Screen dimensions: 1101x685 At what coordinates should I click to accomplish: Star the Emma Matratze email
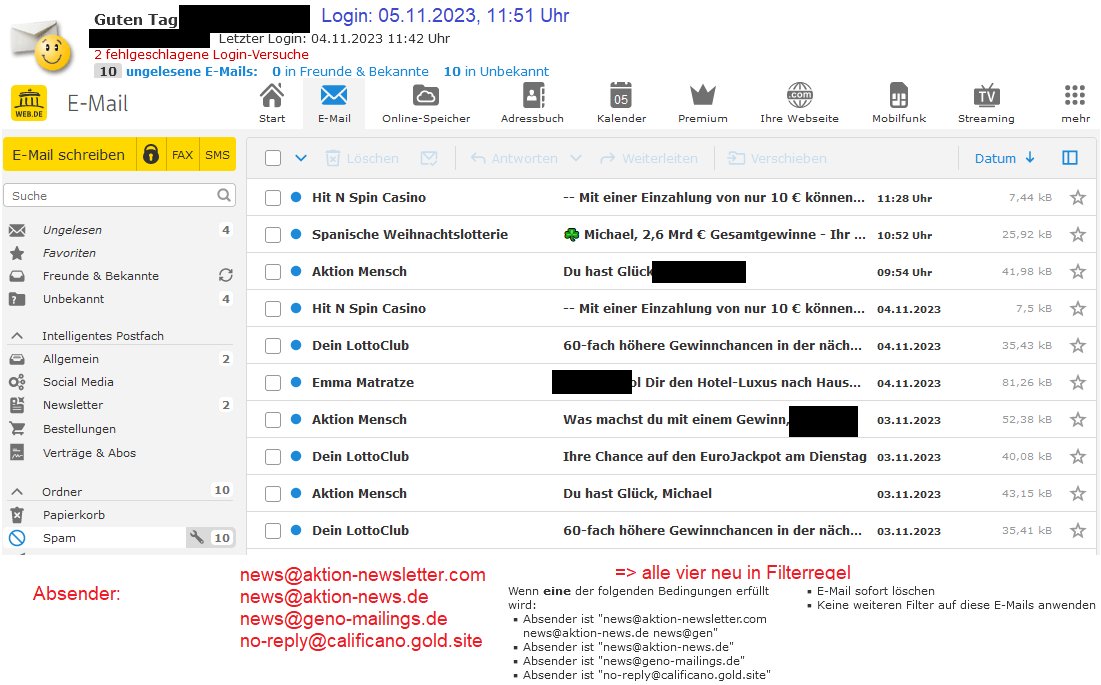pyautogui.click(x=1077, y=383)
